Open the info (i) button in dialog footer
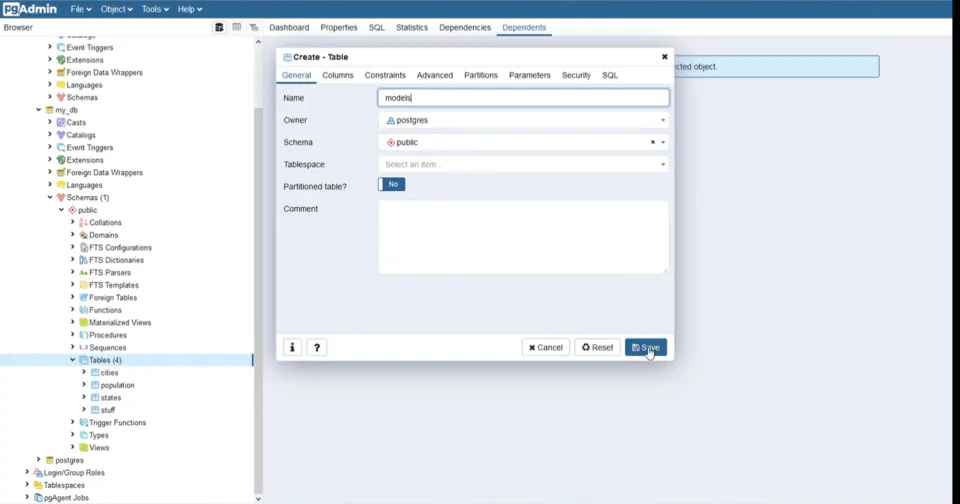Viewport: 960px width, 504px height. [292, 347]
